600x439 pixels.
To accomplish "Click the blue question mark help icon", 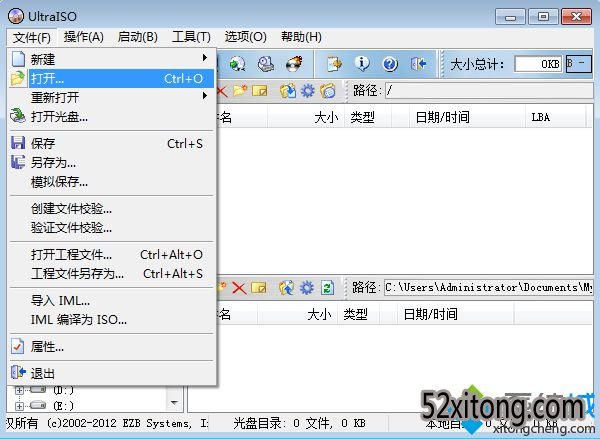I will [390, 64].
